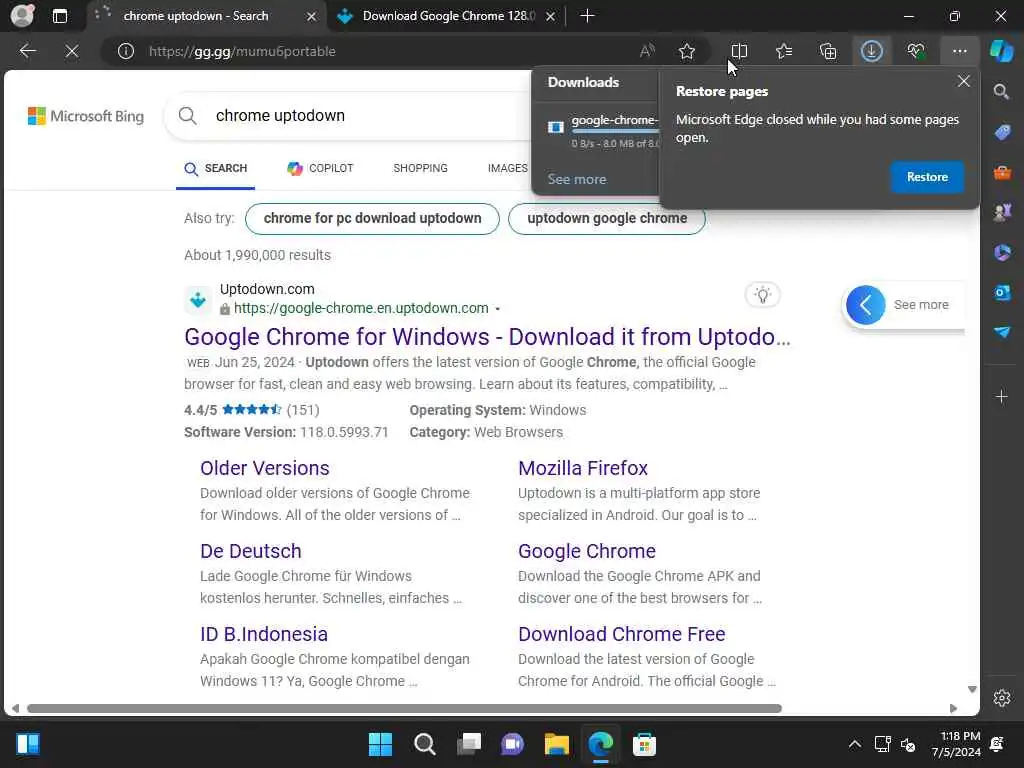The width and height of the screenshot is (1024, 768).
Task: Open the Drop paper plane sidebar icon
Action: [1002, 332]
